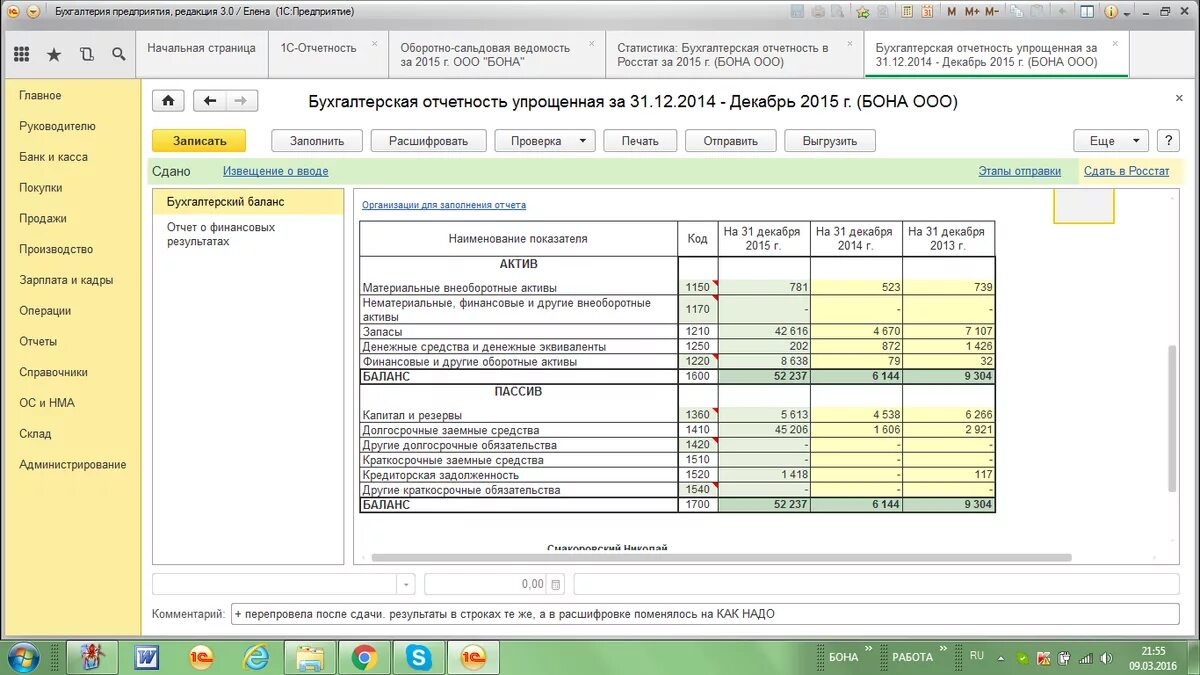Open the Favorites star icon

click(54, 54)
